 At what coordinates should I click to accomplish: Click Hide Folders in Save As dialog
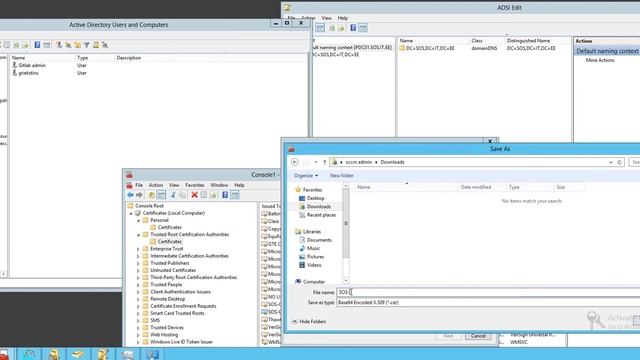[309, 322]
